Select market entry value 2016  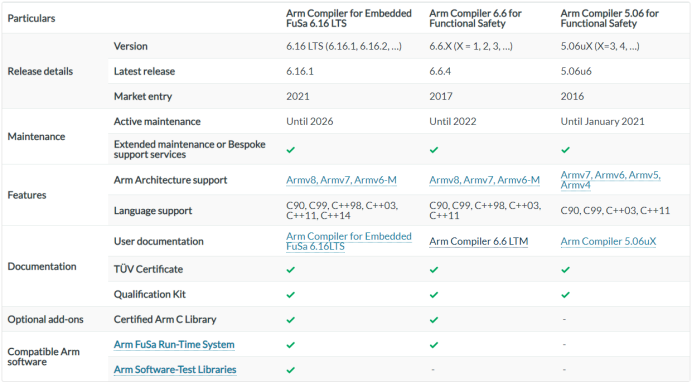point(572,96)
